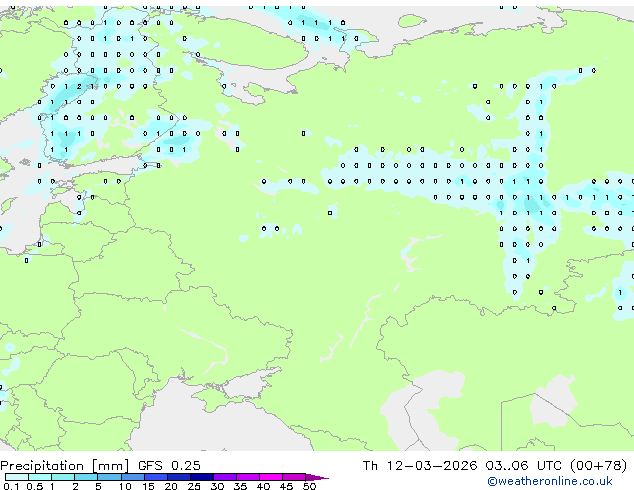Click the 40–45 mm bright magenta swatch

coord(271,477)
